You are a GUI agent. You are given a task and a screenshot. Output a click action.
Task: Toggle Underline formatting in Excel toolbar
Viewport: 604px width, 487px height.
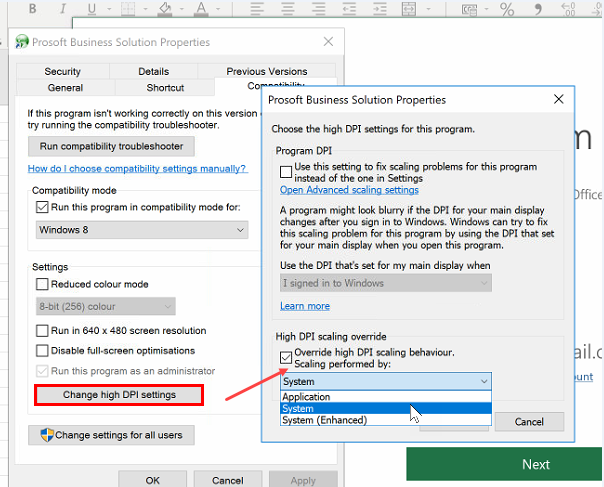[92, 8]
